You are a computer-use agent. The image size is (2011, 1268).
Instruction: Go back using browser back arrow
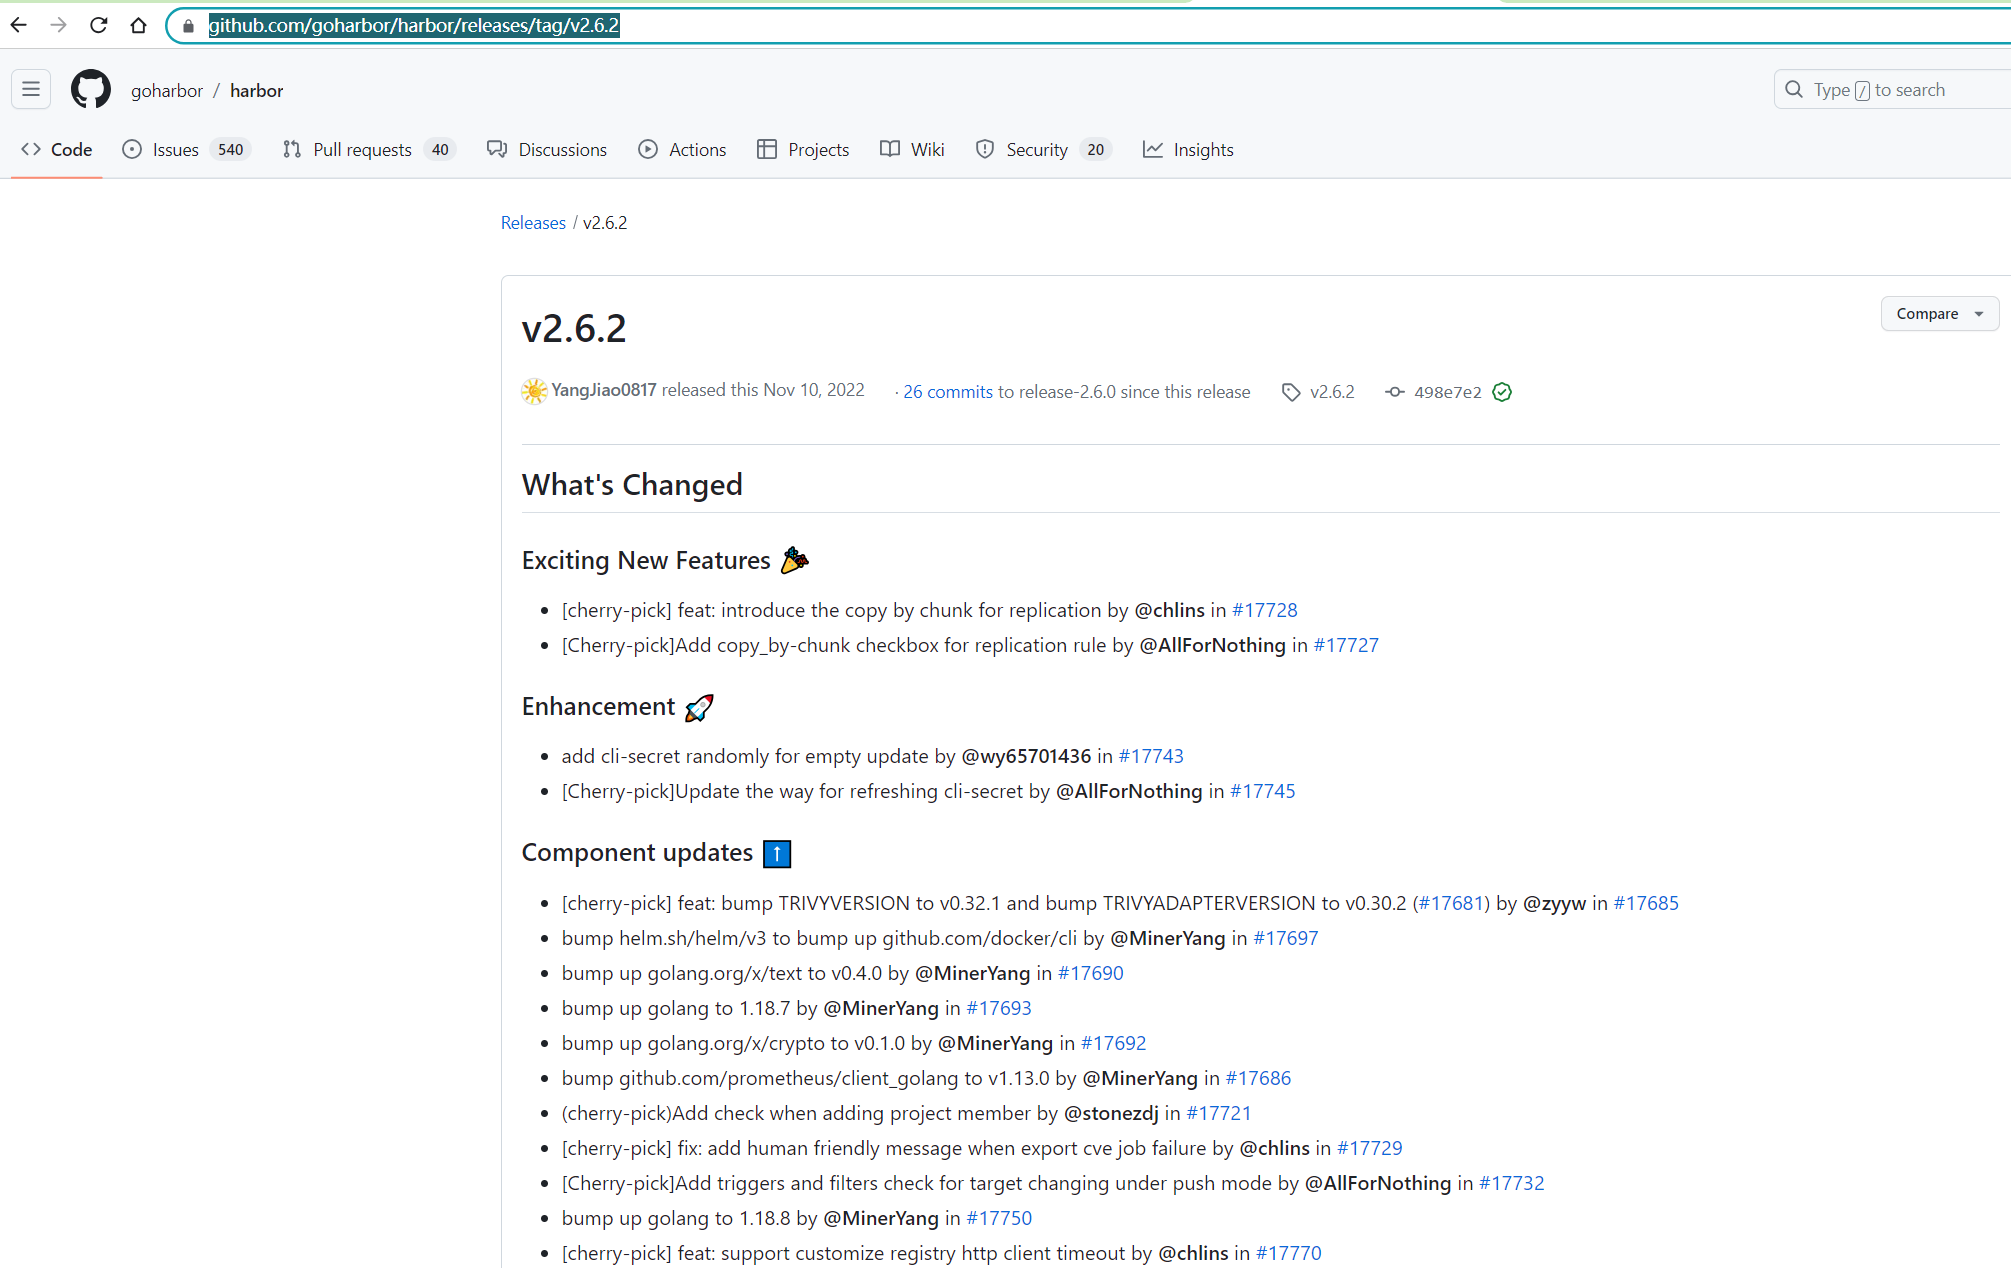coord(18,25)
